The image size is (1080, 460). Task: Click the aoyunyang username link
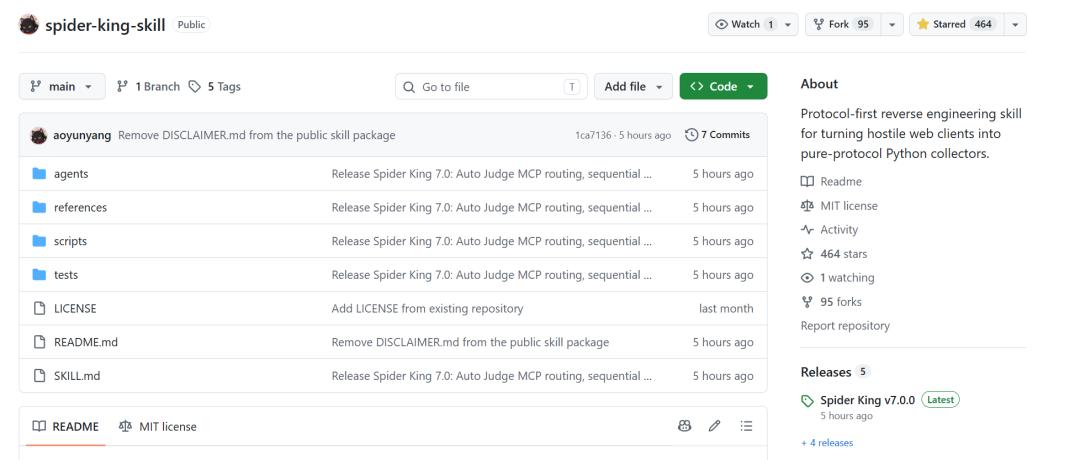(82, 135)
